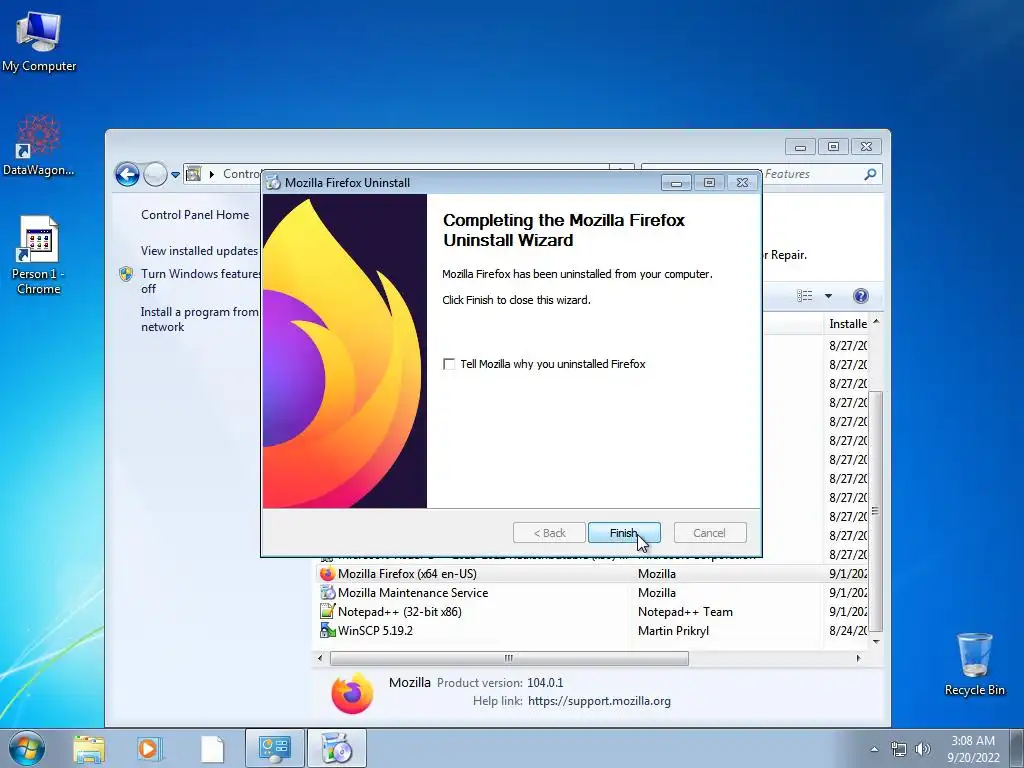
Task: Expand the view options dropdown arrow
Action: coord(828,296)
